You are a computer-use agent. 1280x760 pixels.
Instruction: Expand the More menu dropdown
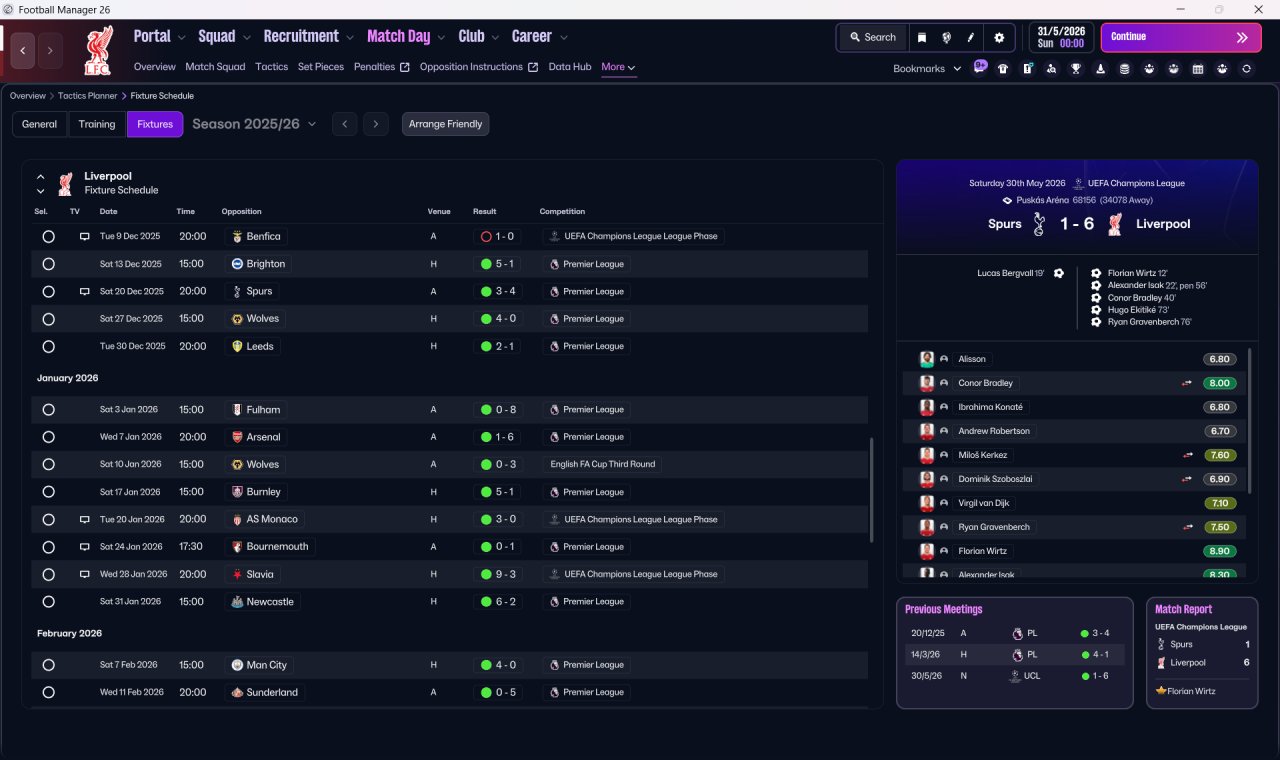pyautogui.click(x=618, y=67)
